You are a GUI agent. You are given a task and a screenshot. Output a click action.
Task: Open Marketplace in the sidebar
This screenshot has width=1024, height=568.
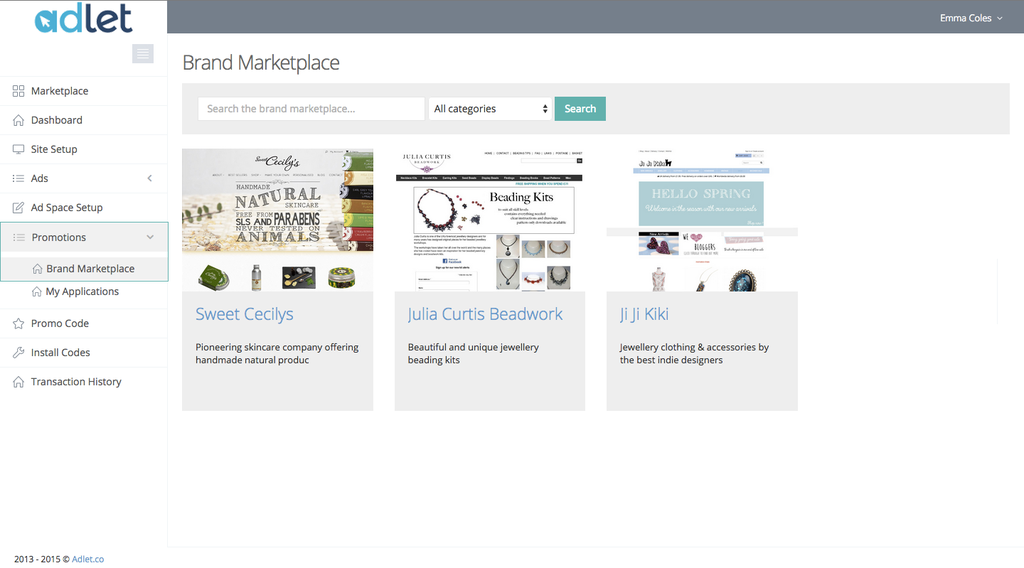[x=84, y=91]
